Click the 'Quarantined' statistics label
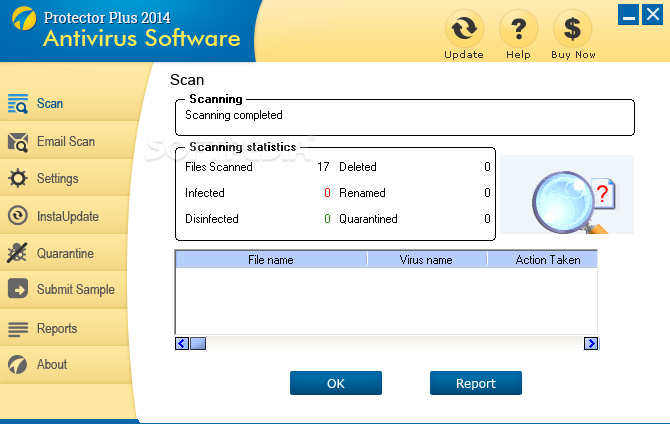The image size is (670, 424). click(368, 219)
